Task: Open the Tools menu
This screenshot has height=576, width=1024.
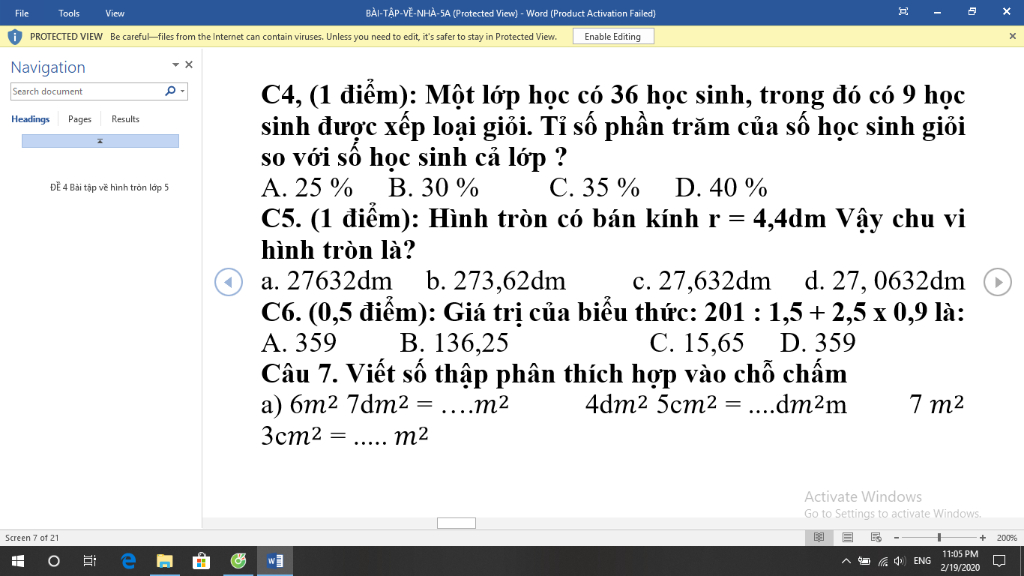Action: [69, 13]
